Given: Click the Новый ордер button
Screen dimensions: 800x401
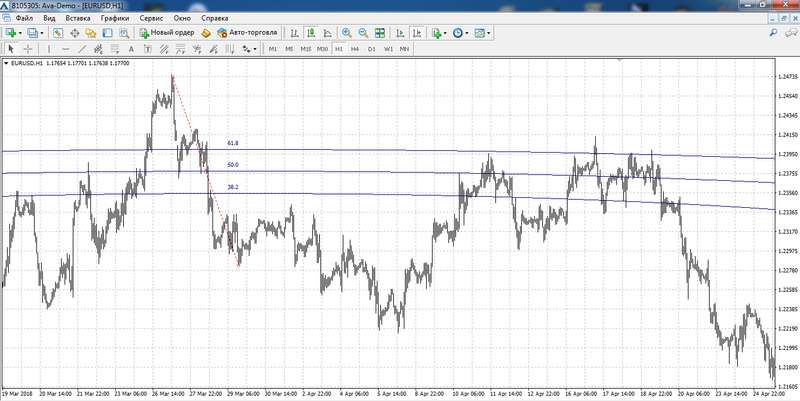Looking at the screenshot, I should 167,33.
